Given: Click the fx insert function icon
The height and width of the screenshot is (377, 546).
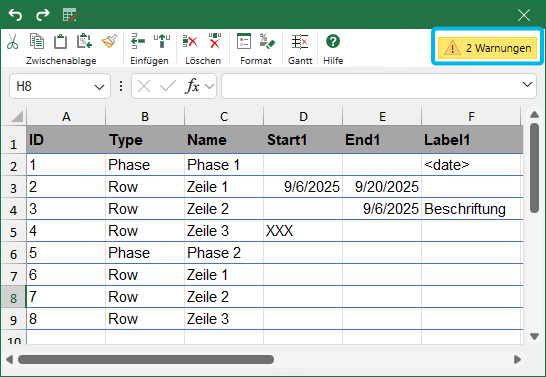Looking at the screenshot, I should (193, 86).
